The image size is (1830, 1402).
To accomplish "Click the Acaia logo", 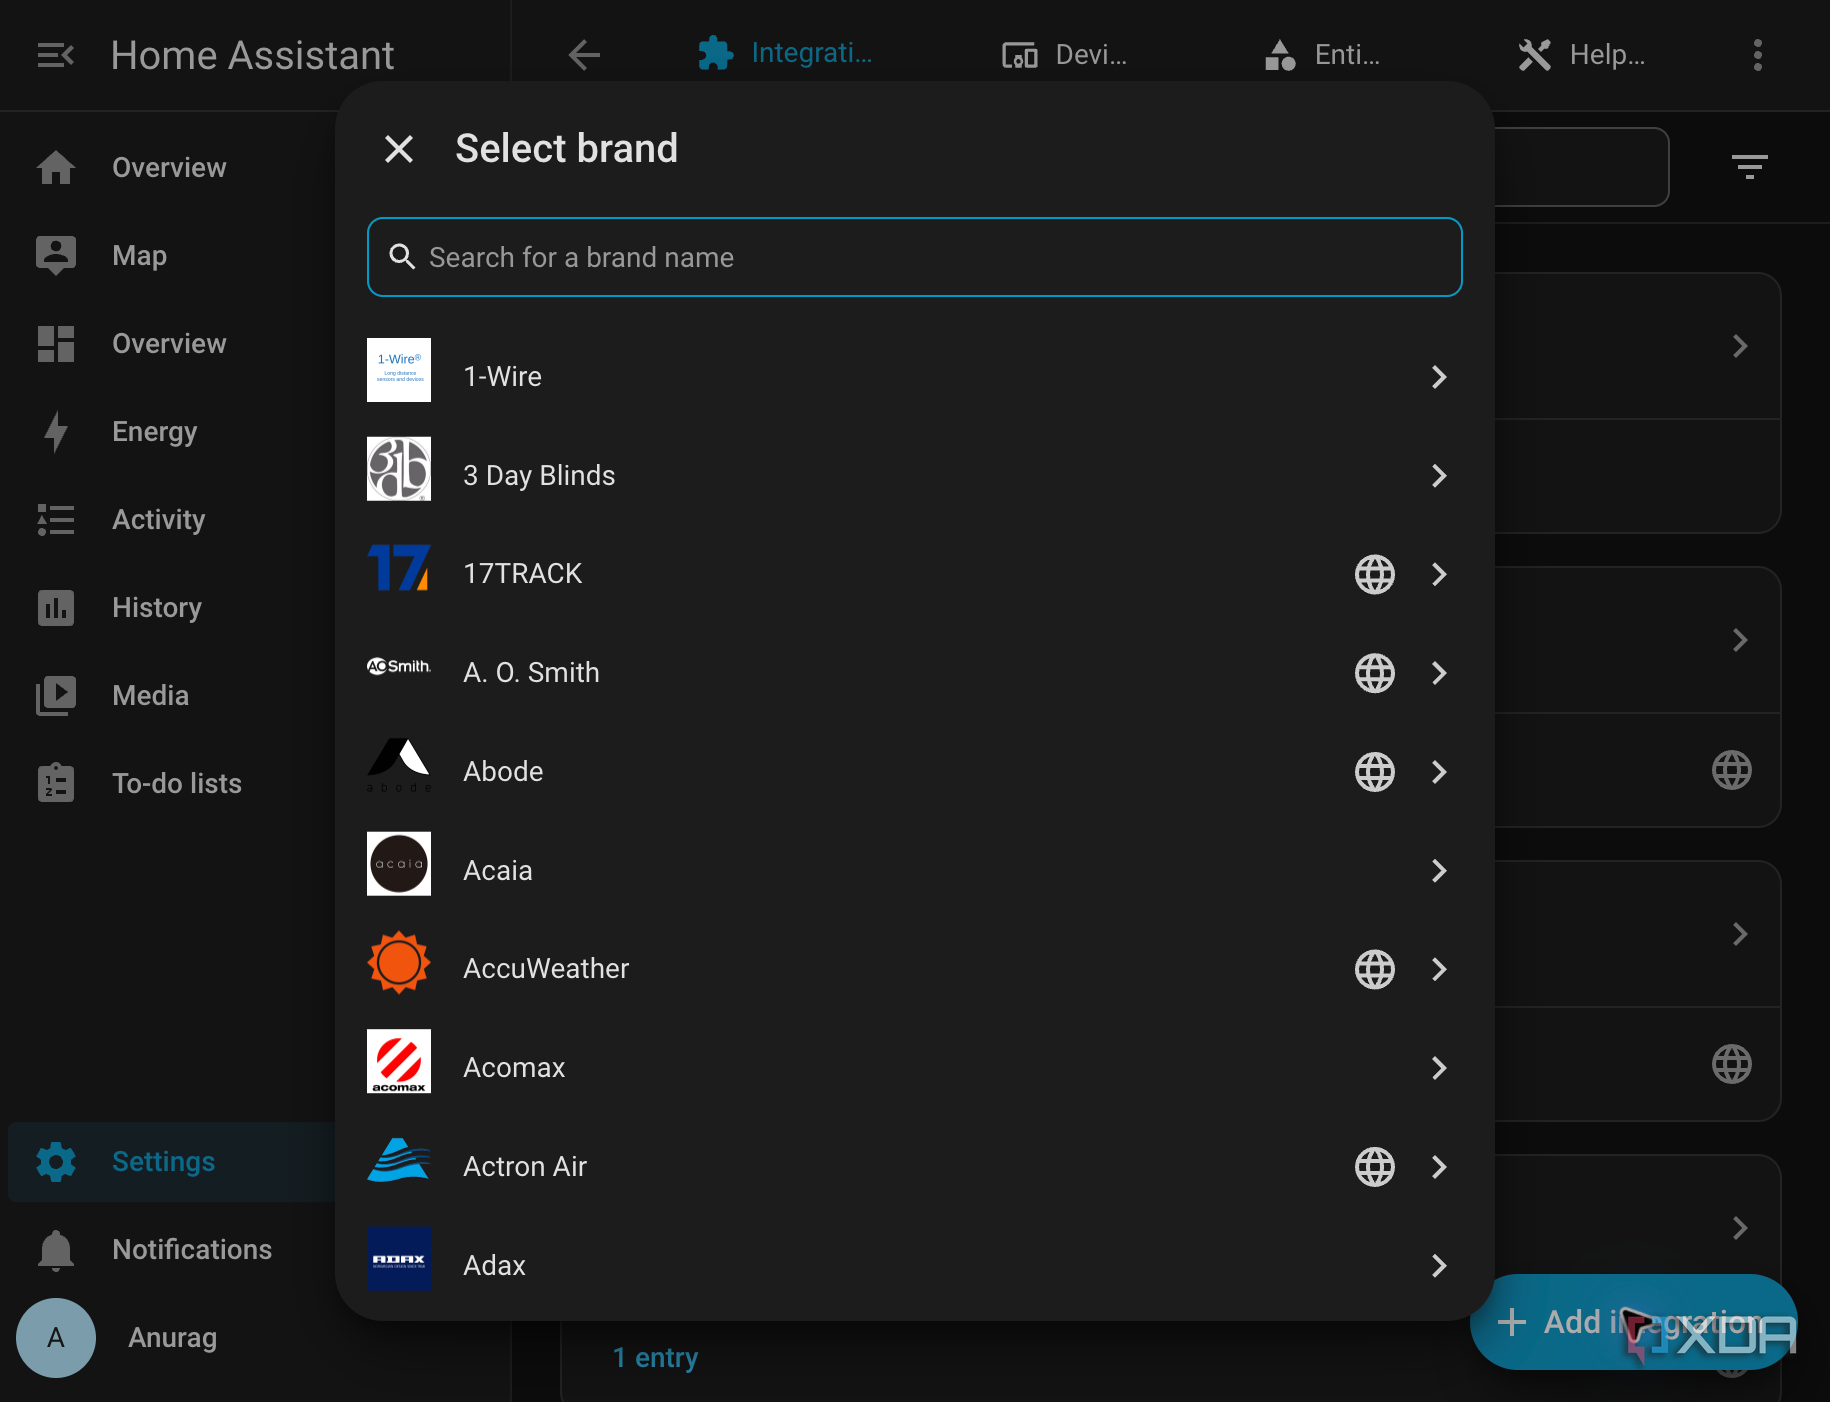I will coord(399,864).
